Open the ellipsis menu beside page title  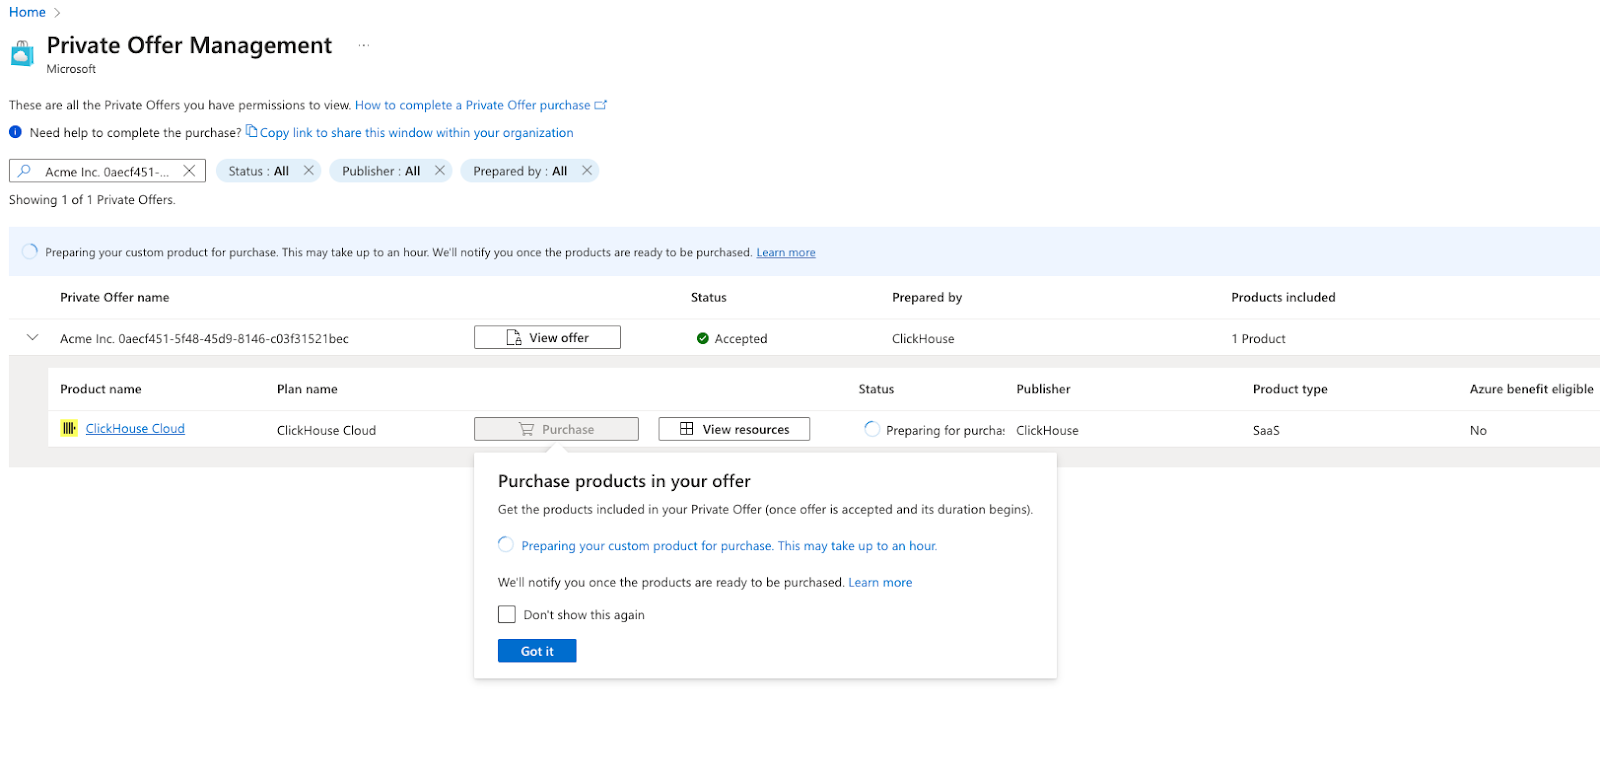[x=364, y=46]
